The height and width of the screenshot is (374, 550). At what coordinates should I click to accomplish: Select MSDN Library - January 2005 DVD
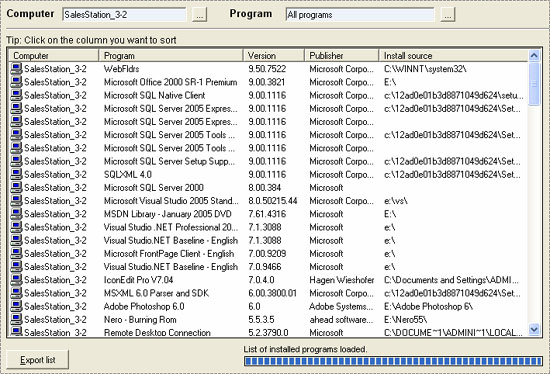(x=168, y=214)
